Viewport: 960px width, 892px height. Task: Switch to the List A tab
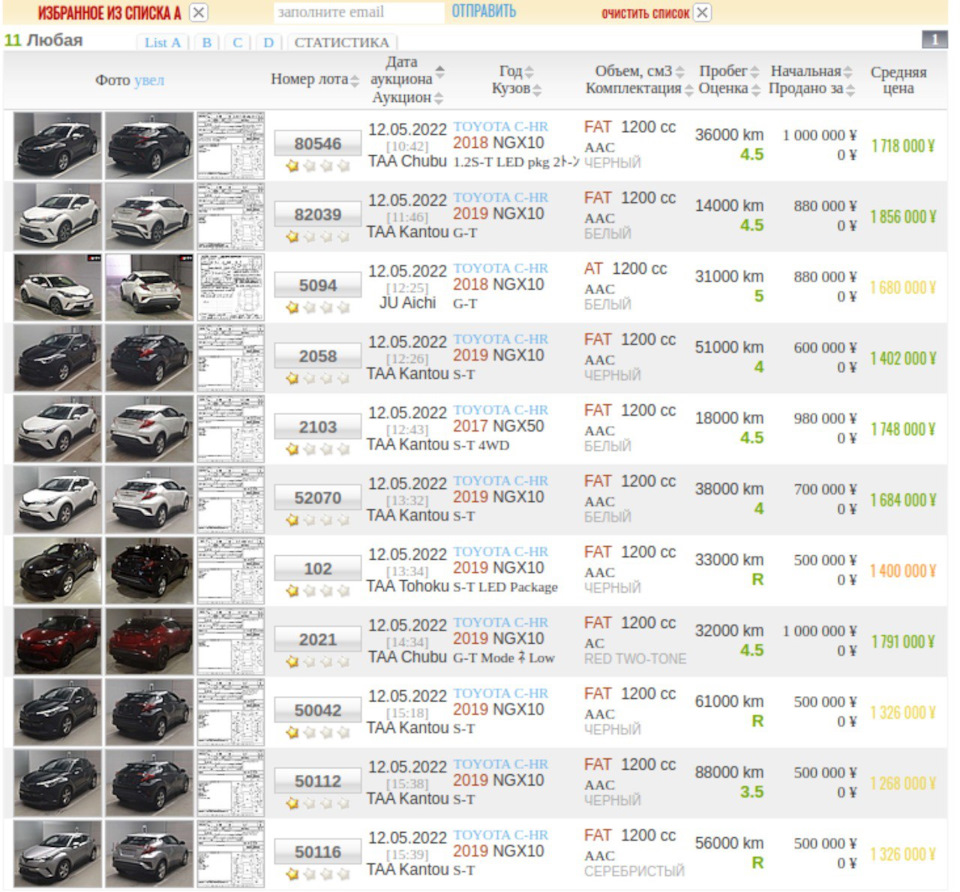coord(162,42)
